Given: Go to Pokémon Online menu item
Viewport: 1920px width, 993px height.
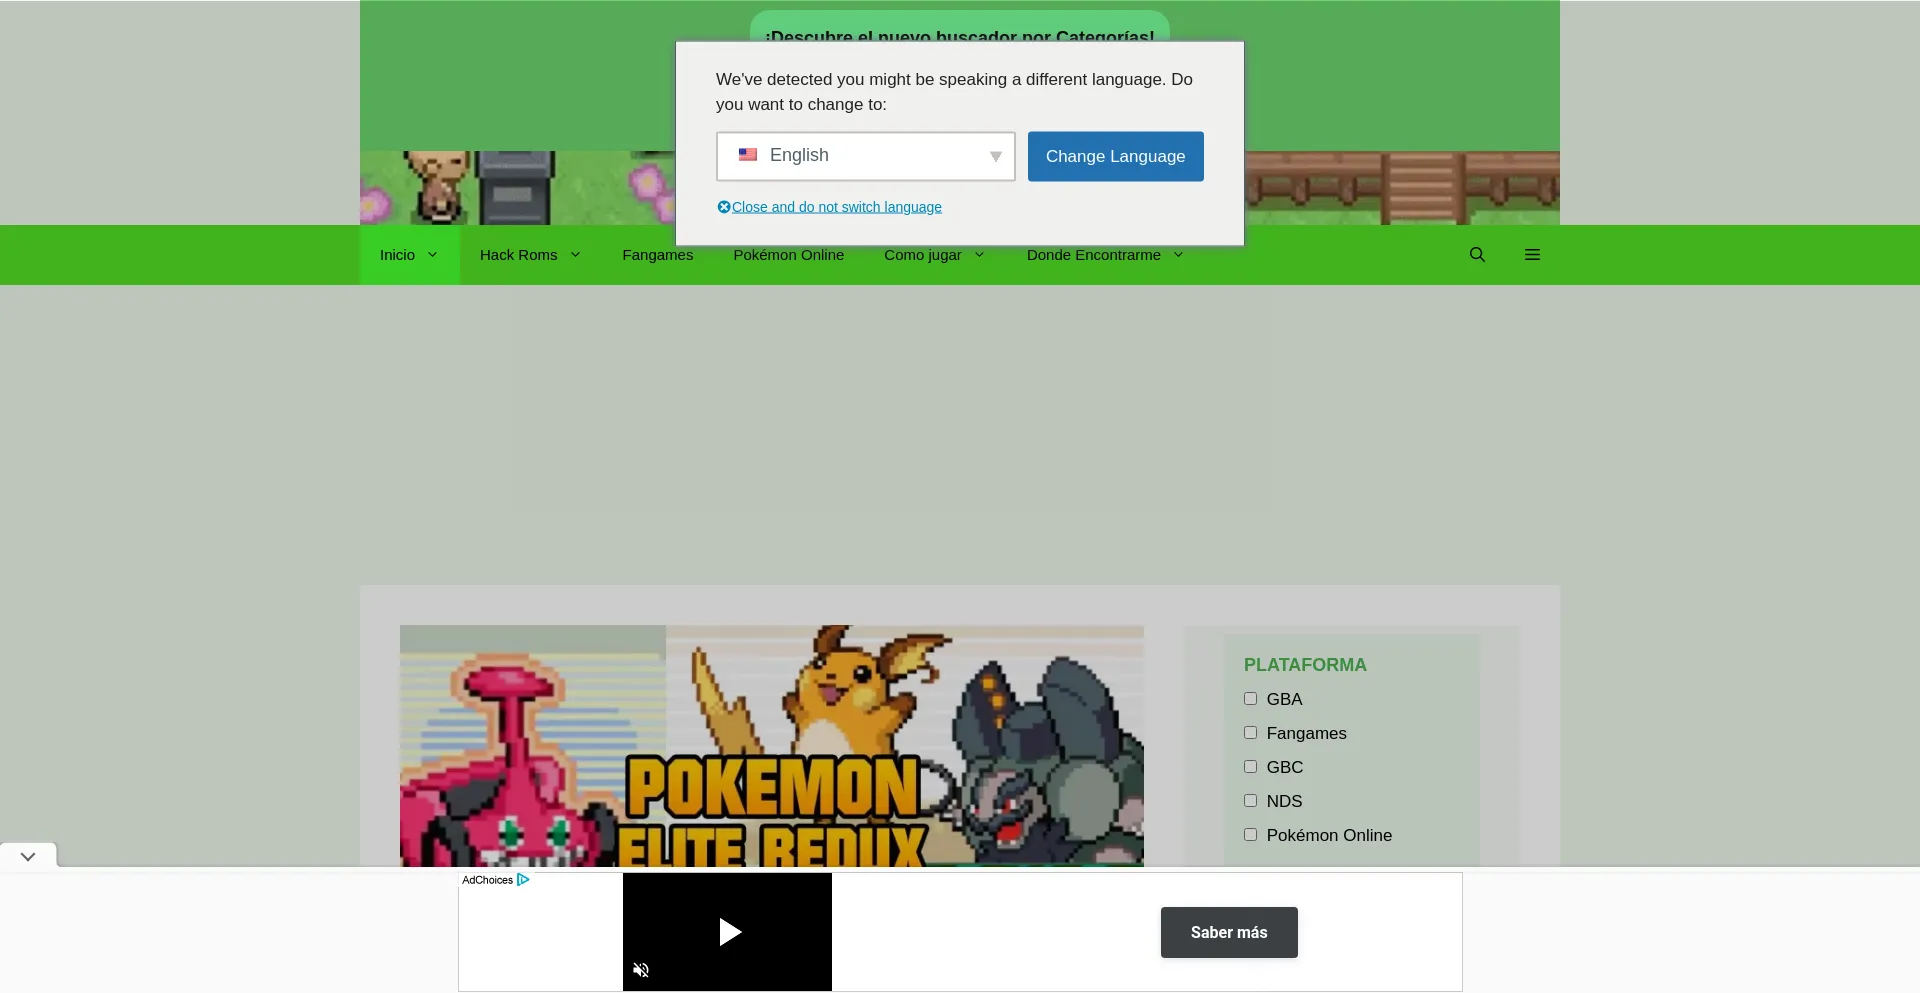Looking at the screenshot, I should (788, 255).
